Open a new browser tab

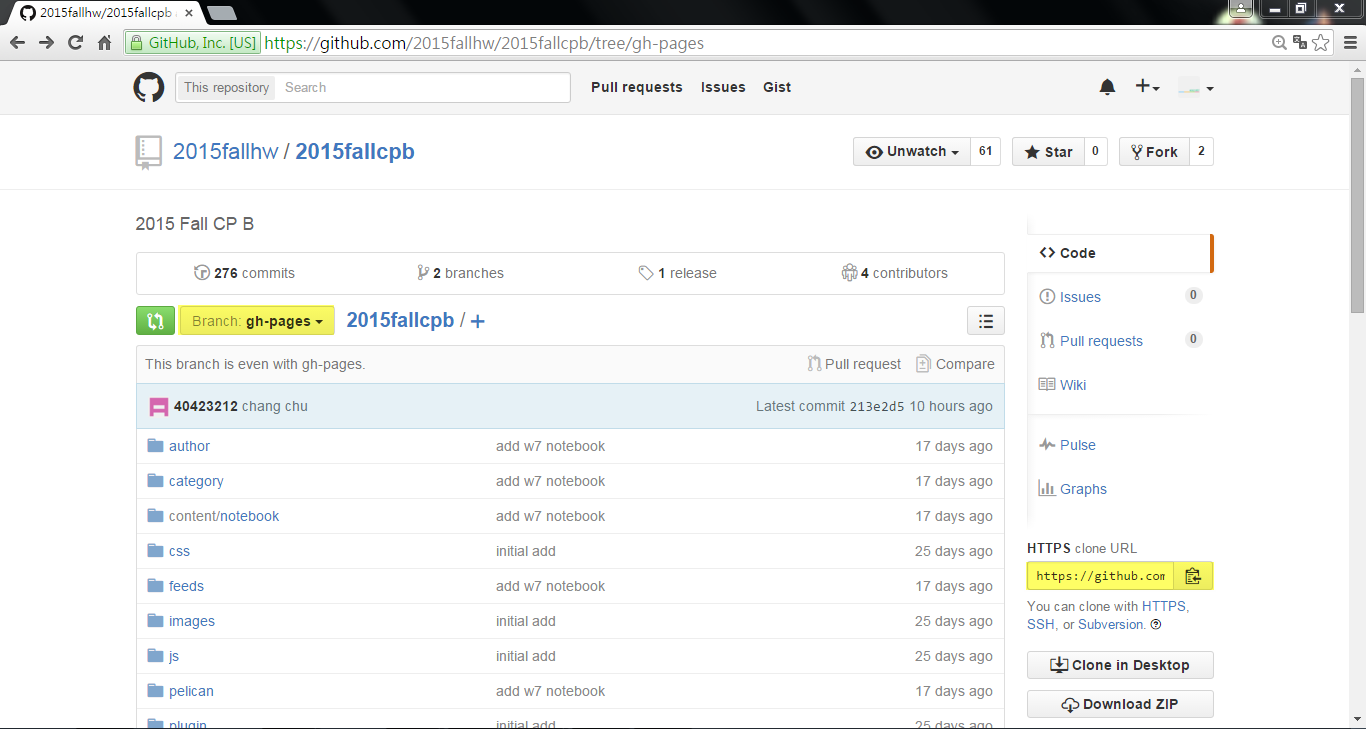pos(221,13)
